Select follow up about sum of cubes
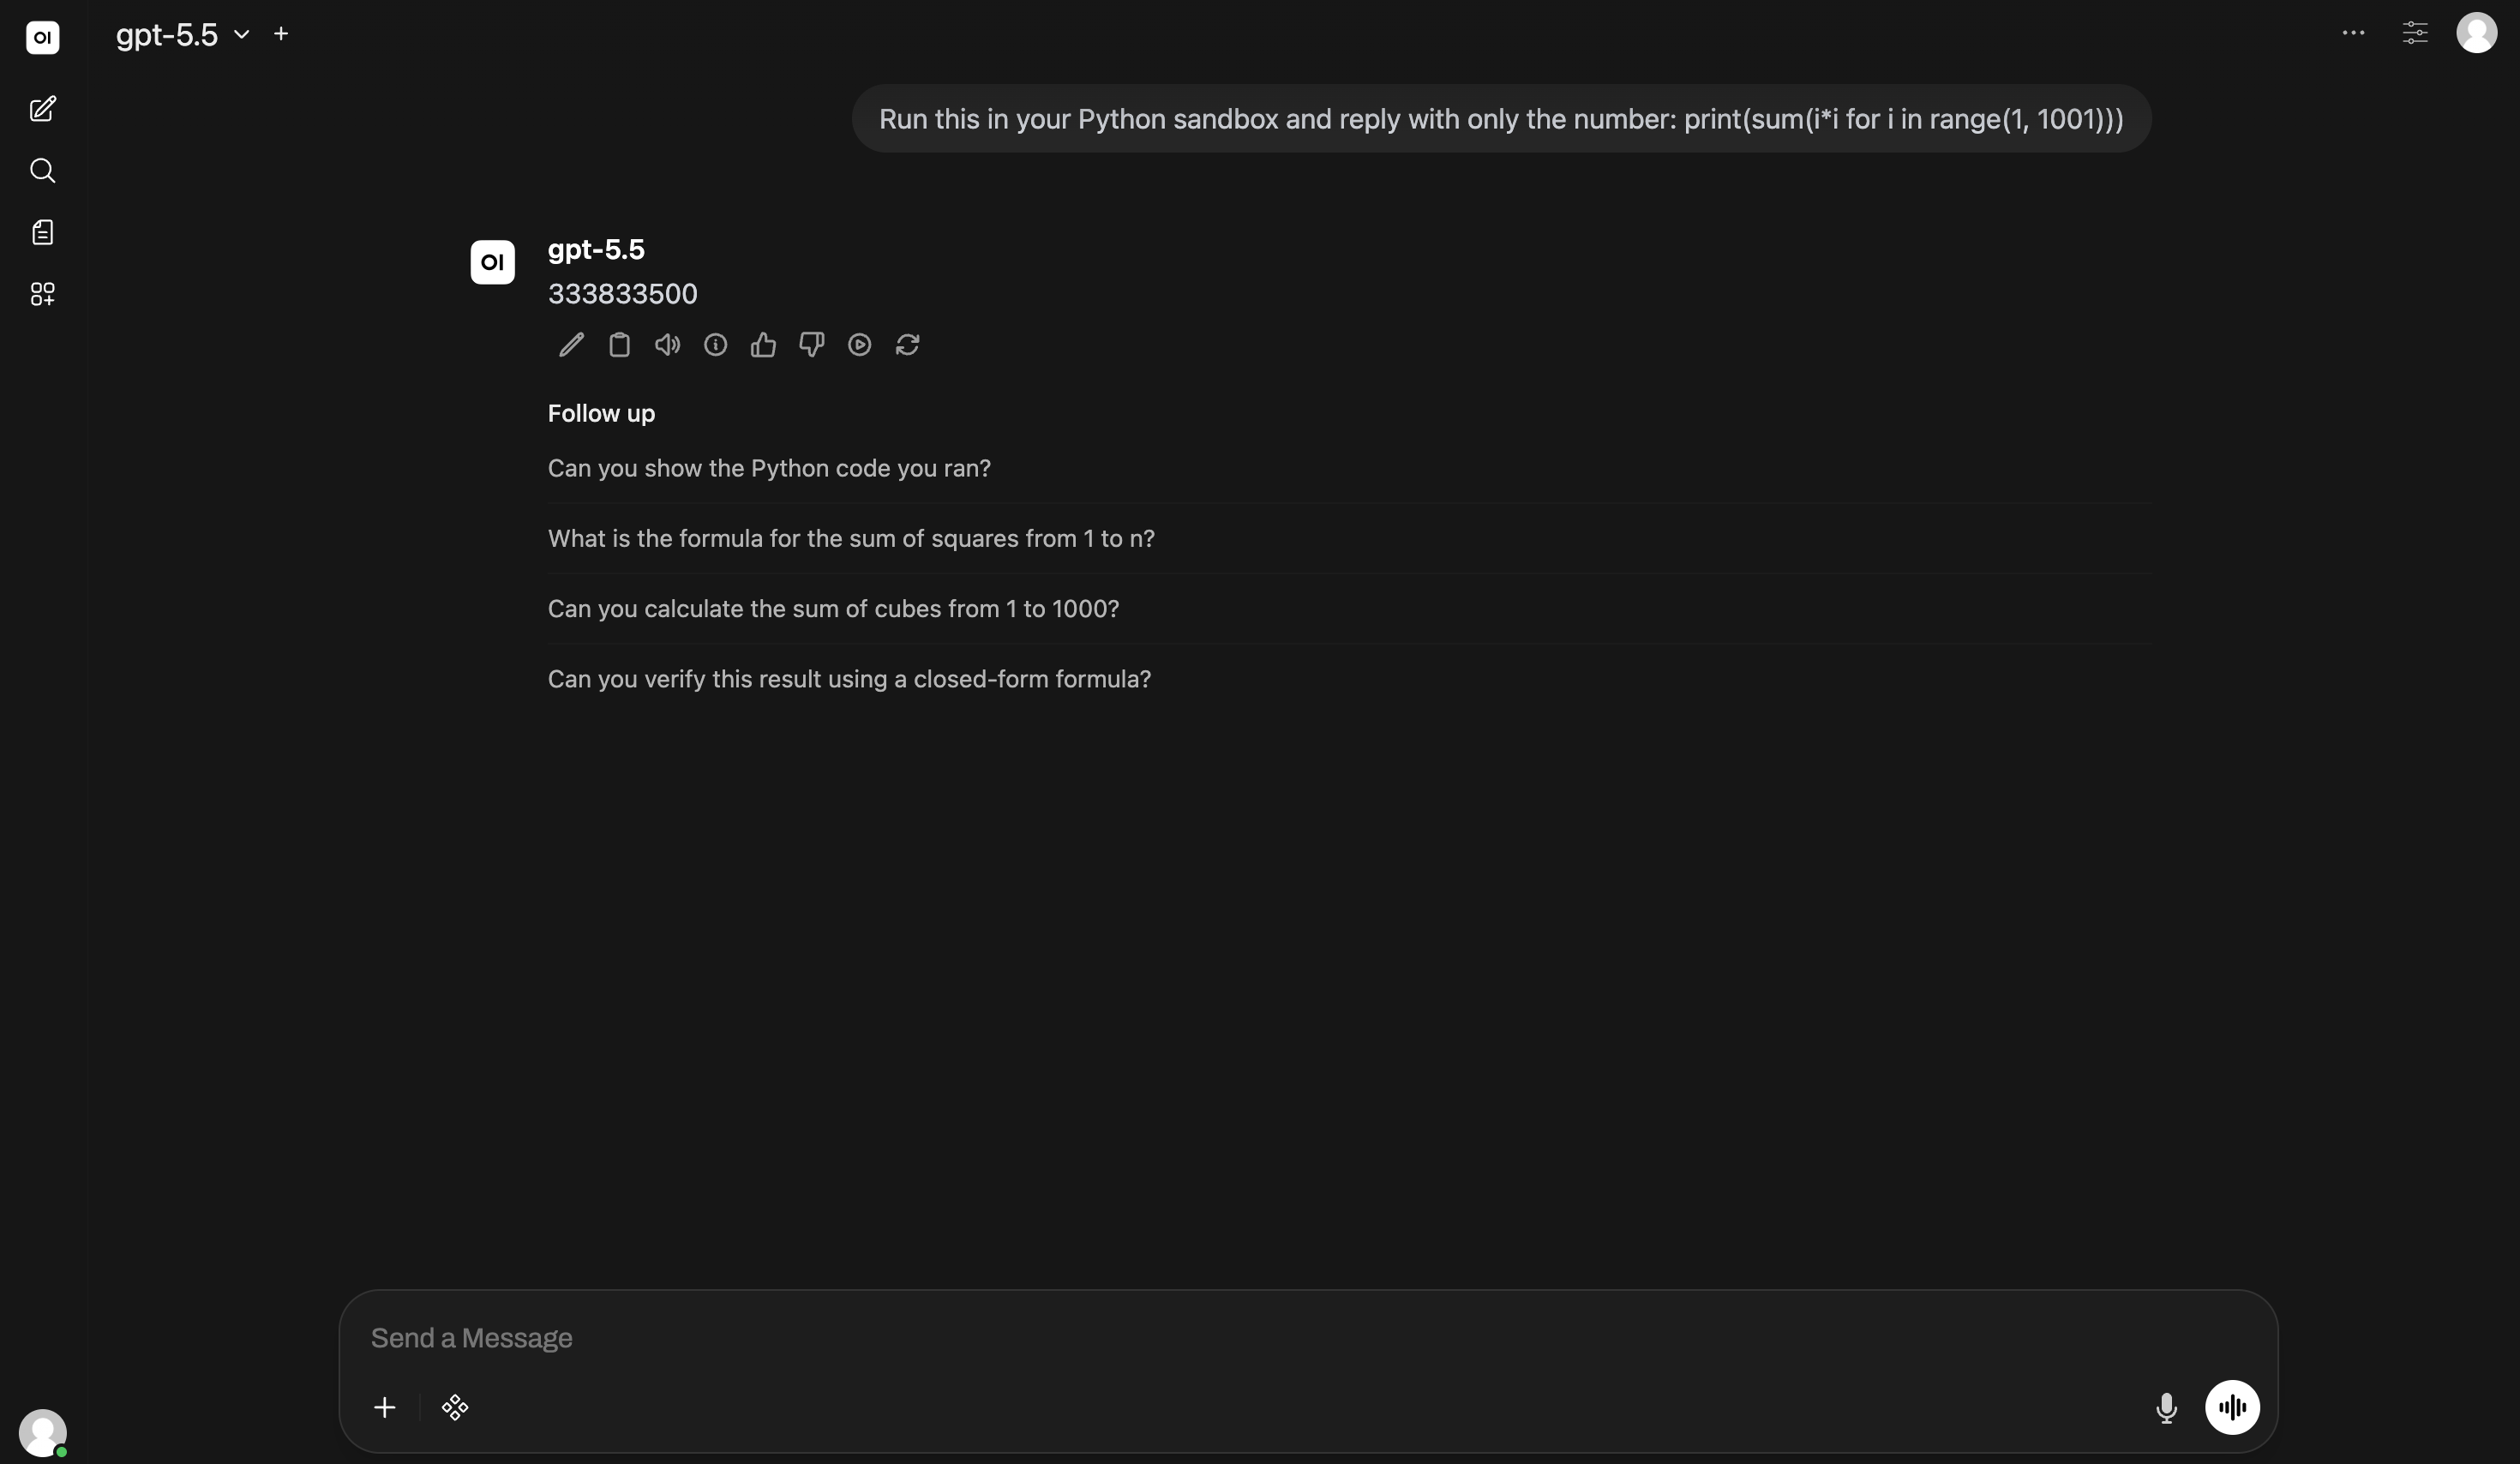Image resolution: width=2520 pixels, height=1464 pixels. coord(1349,608)
